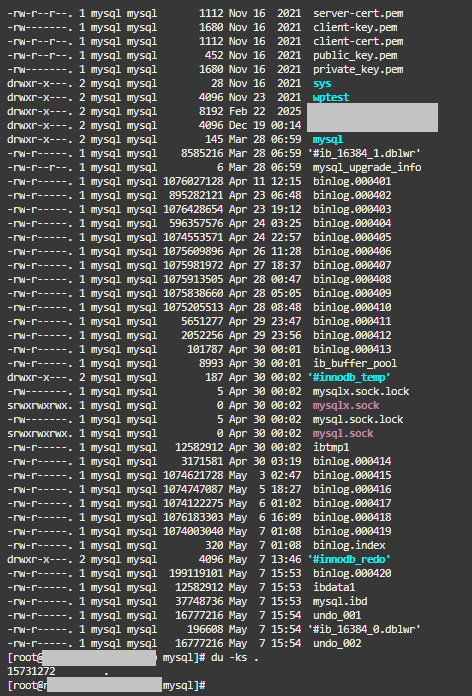The height and width of the screenshot is (696, 472).
Task: Select the ibdata1 filename
Action: coord(334,587)
